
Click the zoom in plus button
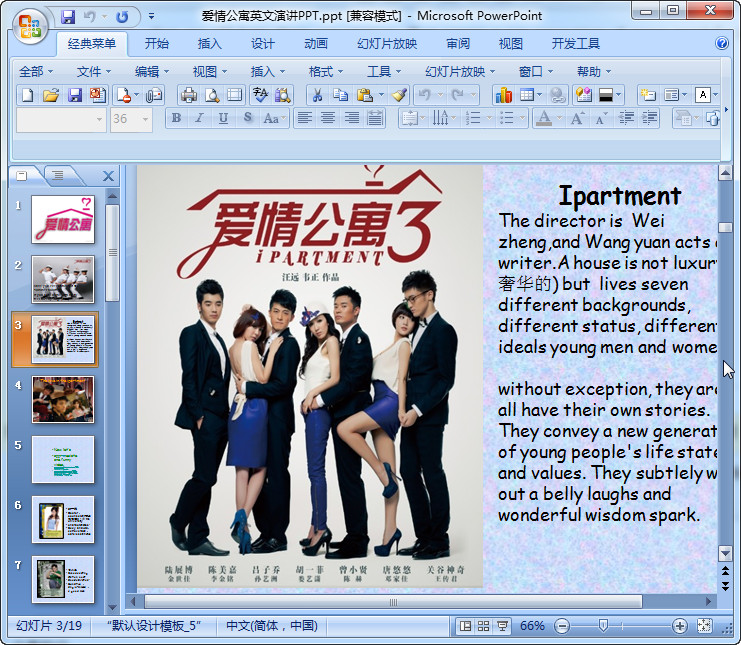(680, 626)
